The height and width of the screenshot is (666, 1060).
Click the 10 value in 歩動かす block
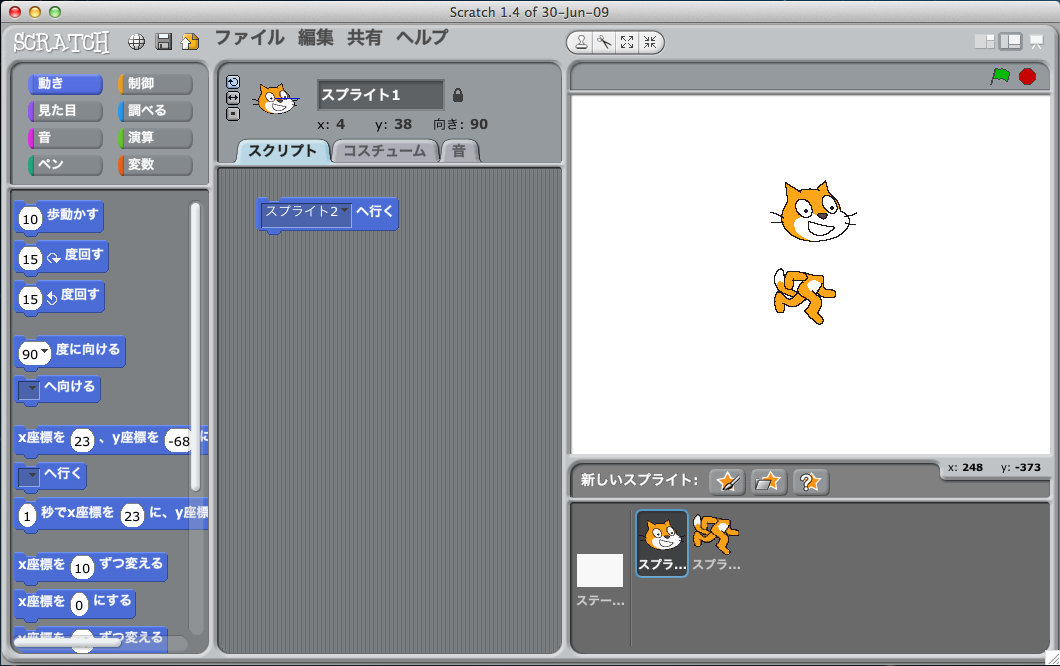(x=30, y=218)
